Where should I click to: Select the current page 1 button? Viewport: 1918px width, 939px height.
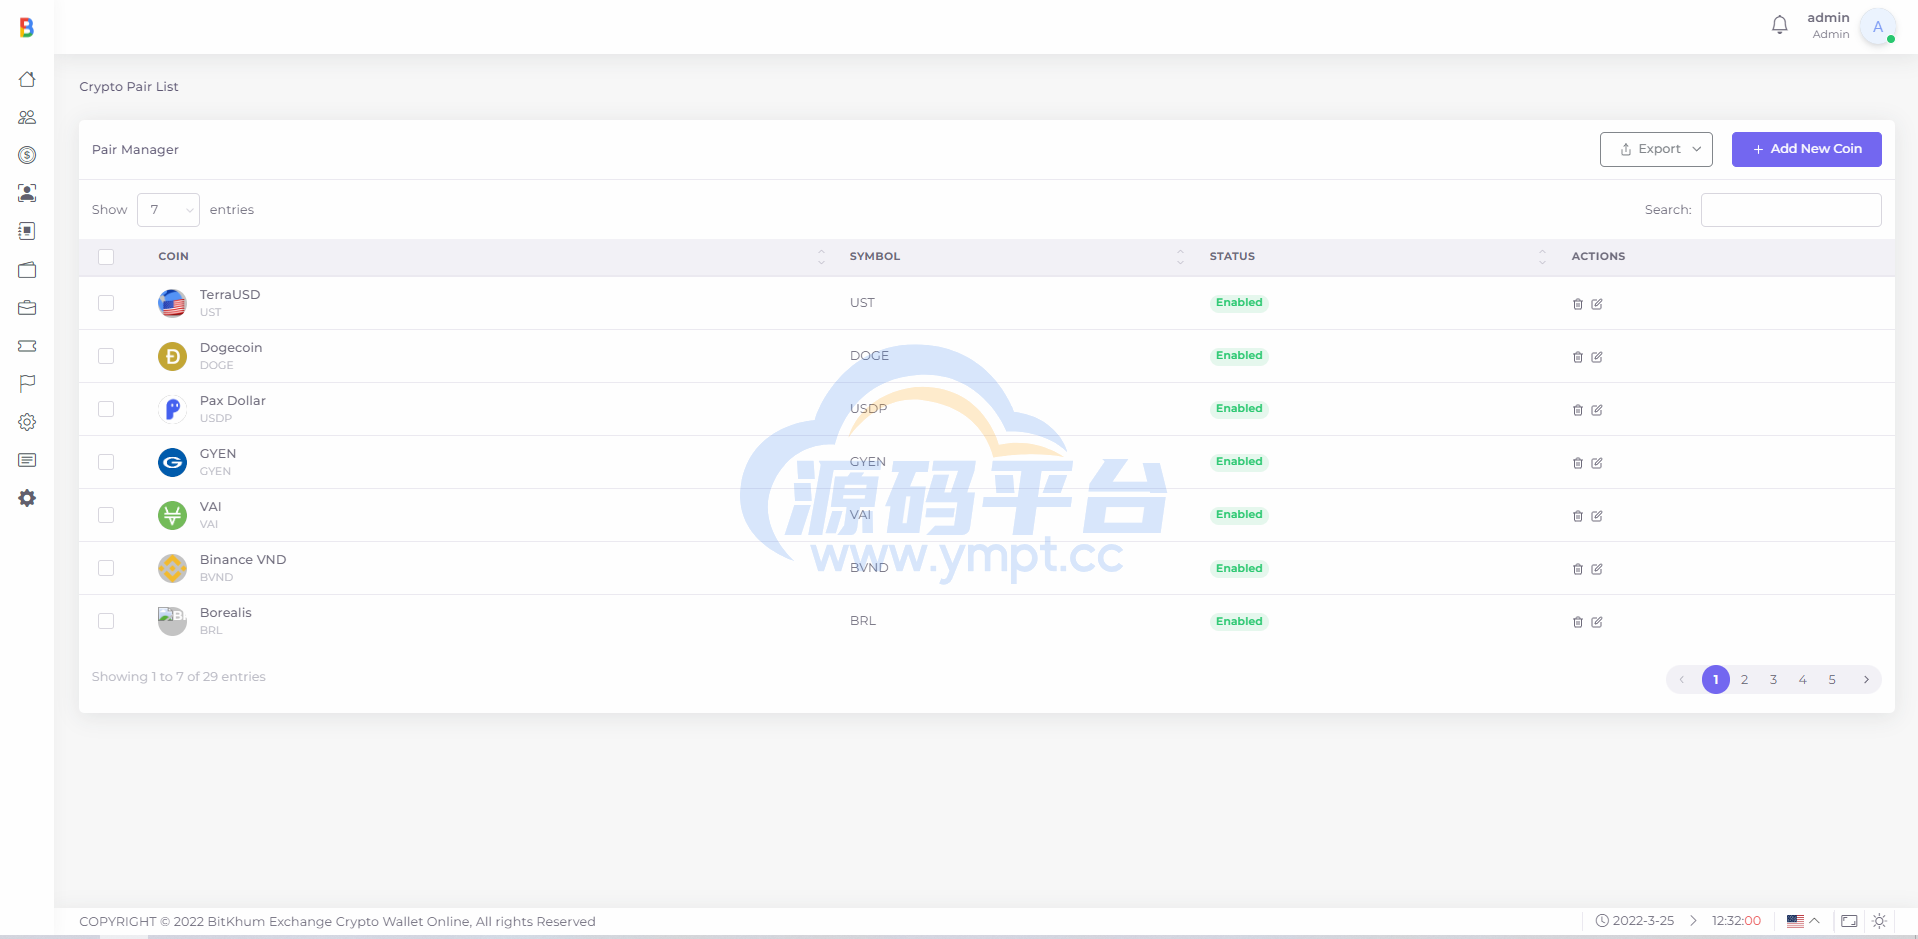(1715, 680)
